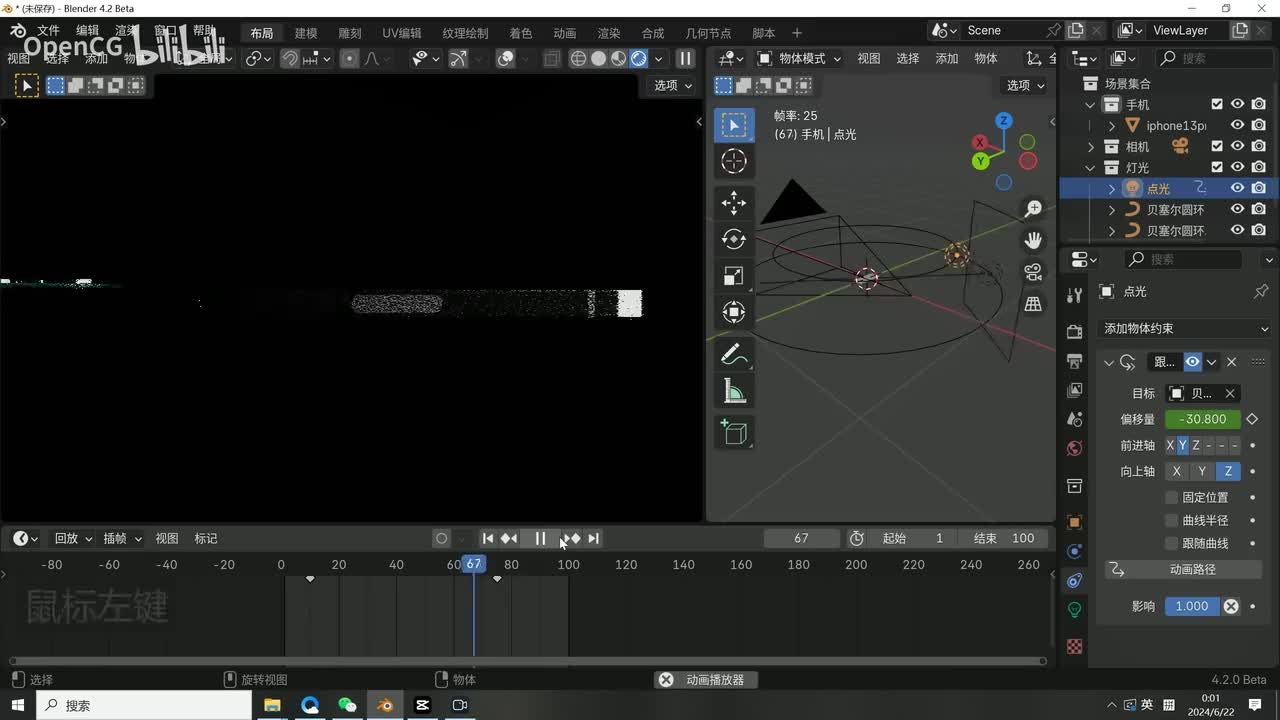Activate the 3D Cursor tool
Screen dimensions: 1280x720
point(734,161)
